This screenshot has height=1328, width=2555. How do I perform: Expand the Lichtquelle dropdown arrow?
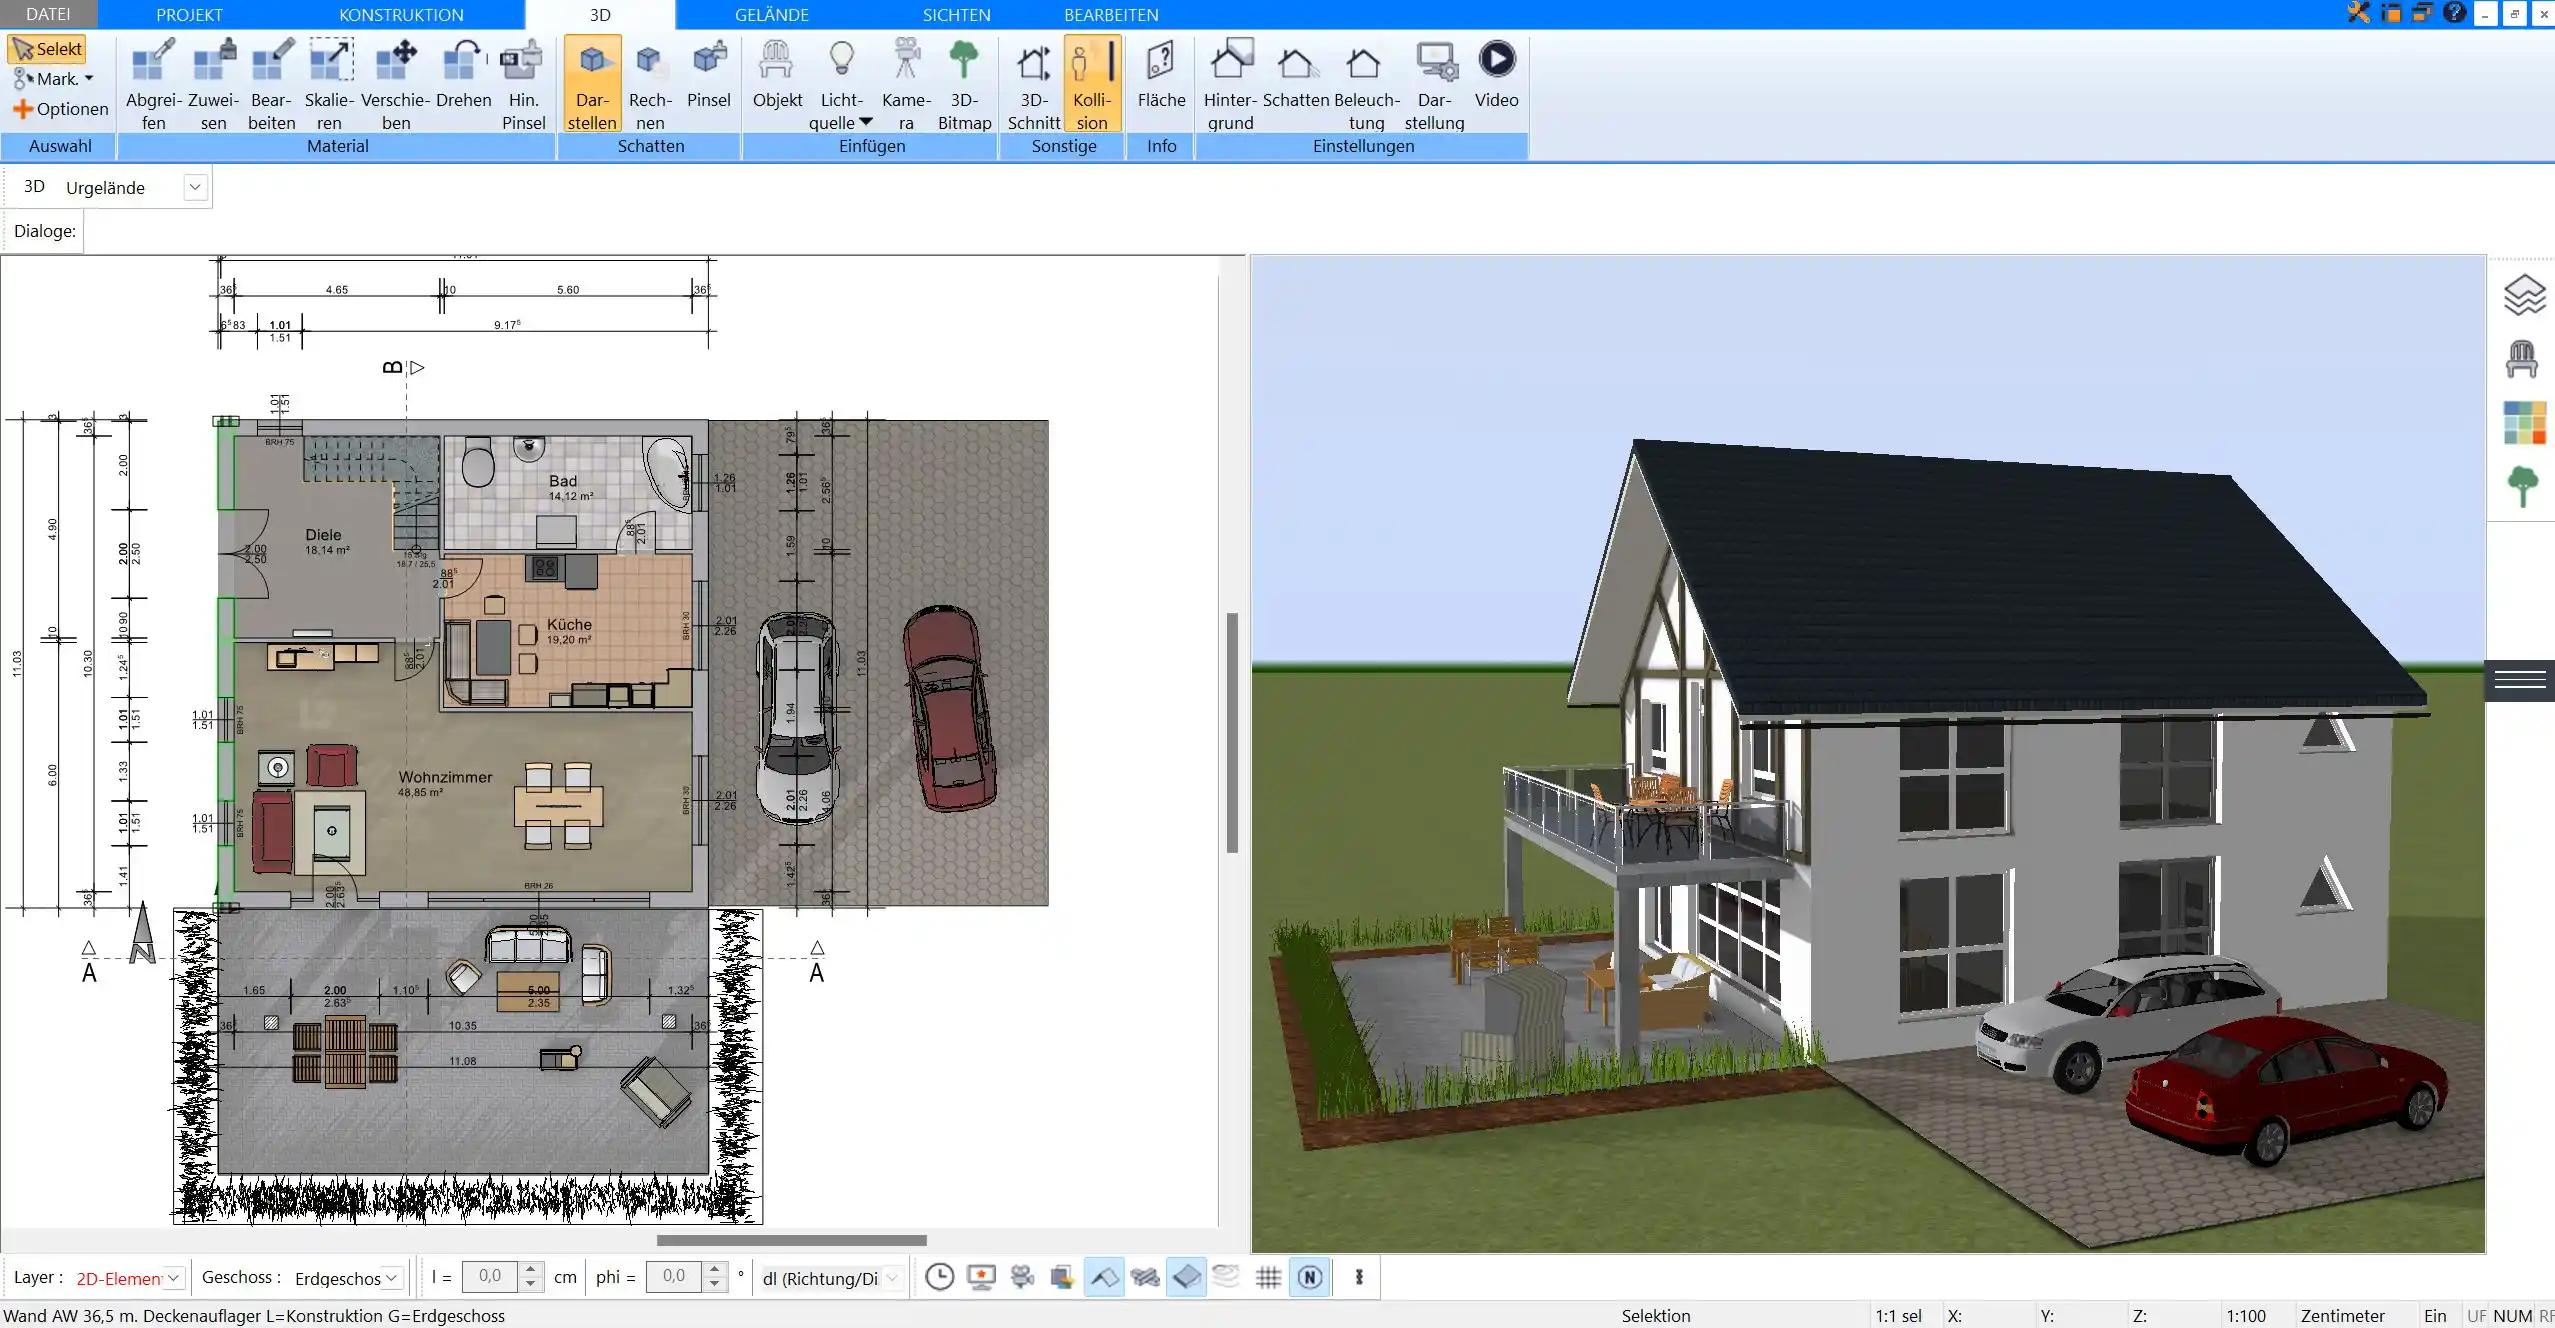coord(866,122)
